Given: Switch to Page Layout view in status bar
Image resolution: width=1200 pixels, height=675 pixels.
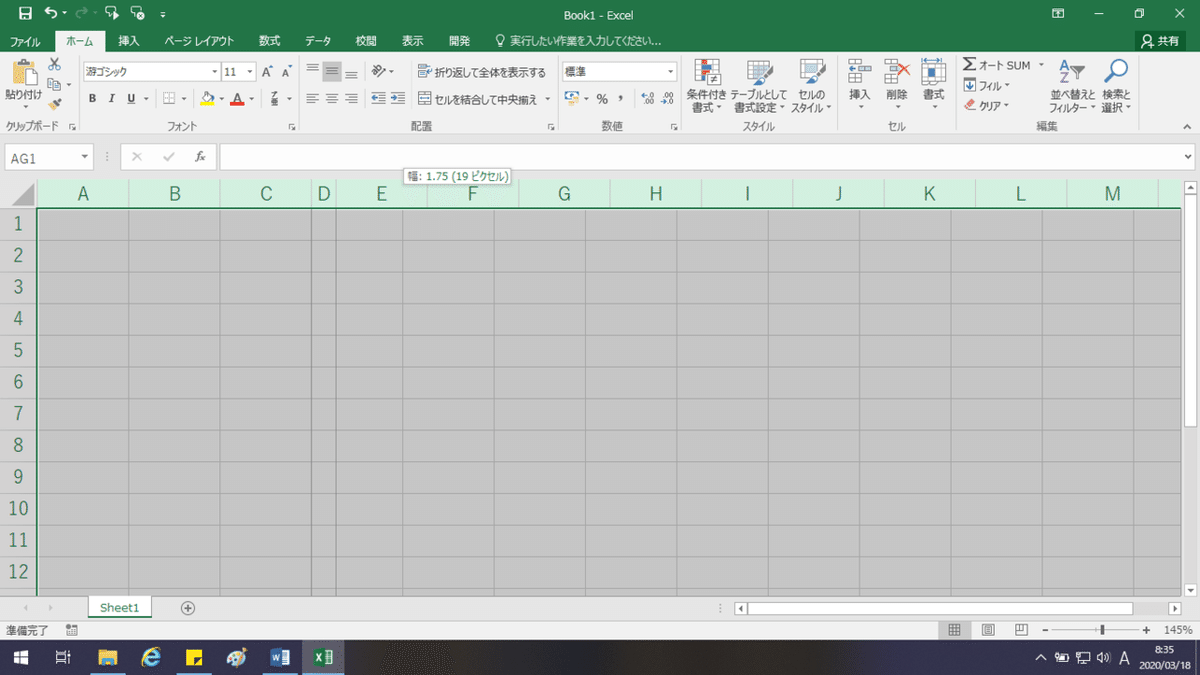Looking at the screenshot, I should tap(987, 630).
